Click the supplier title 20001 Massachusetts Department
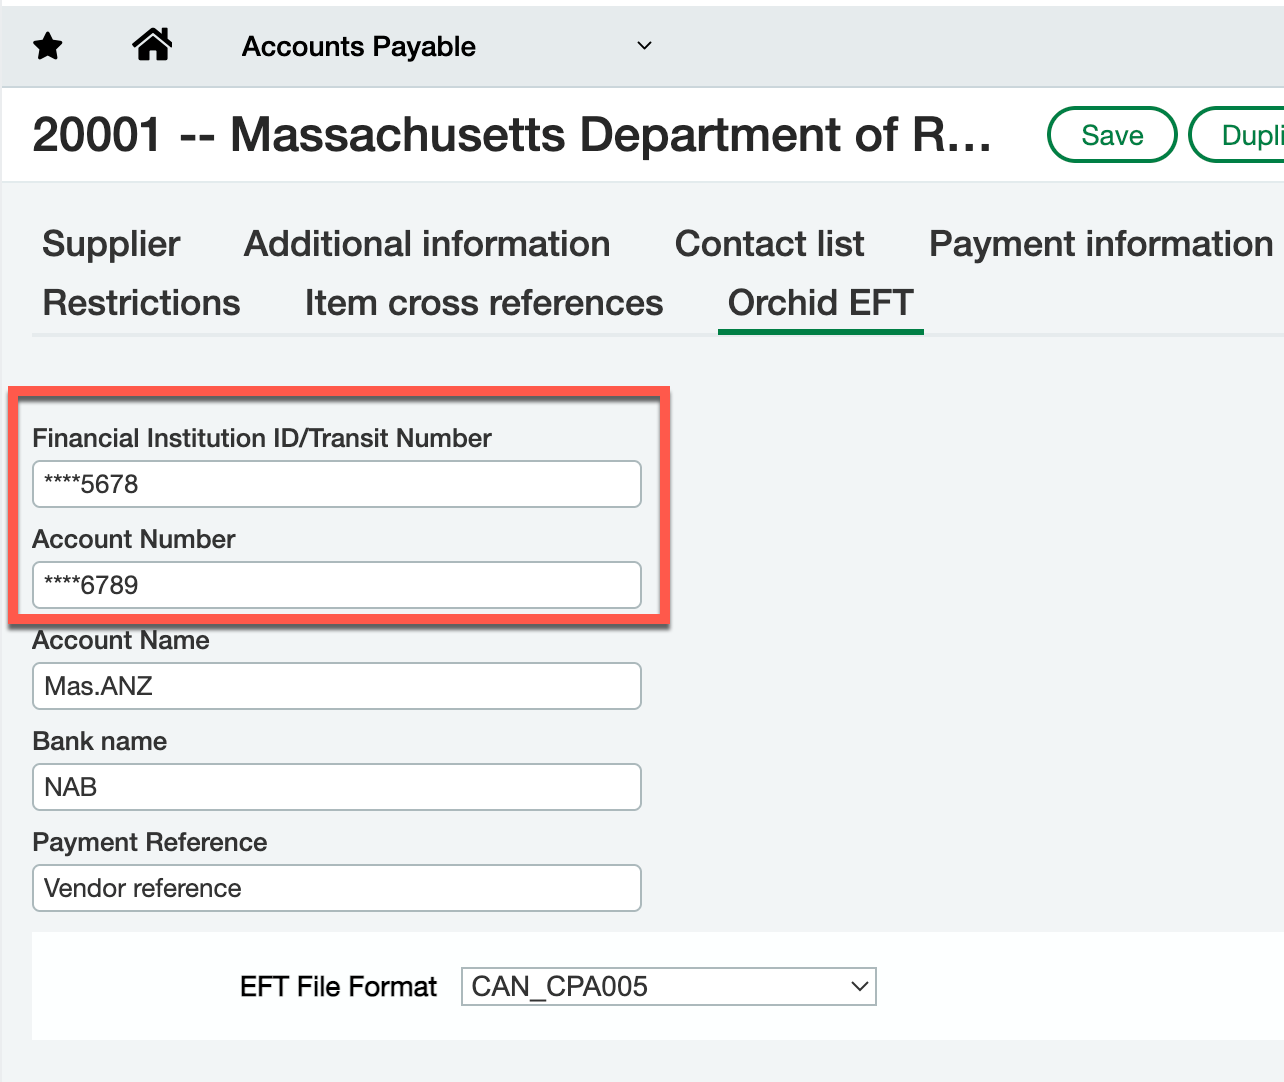 tap(511, 135)
